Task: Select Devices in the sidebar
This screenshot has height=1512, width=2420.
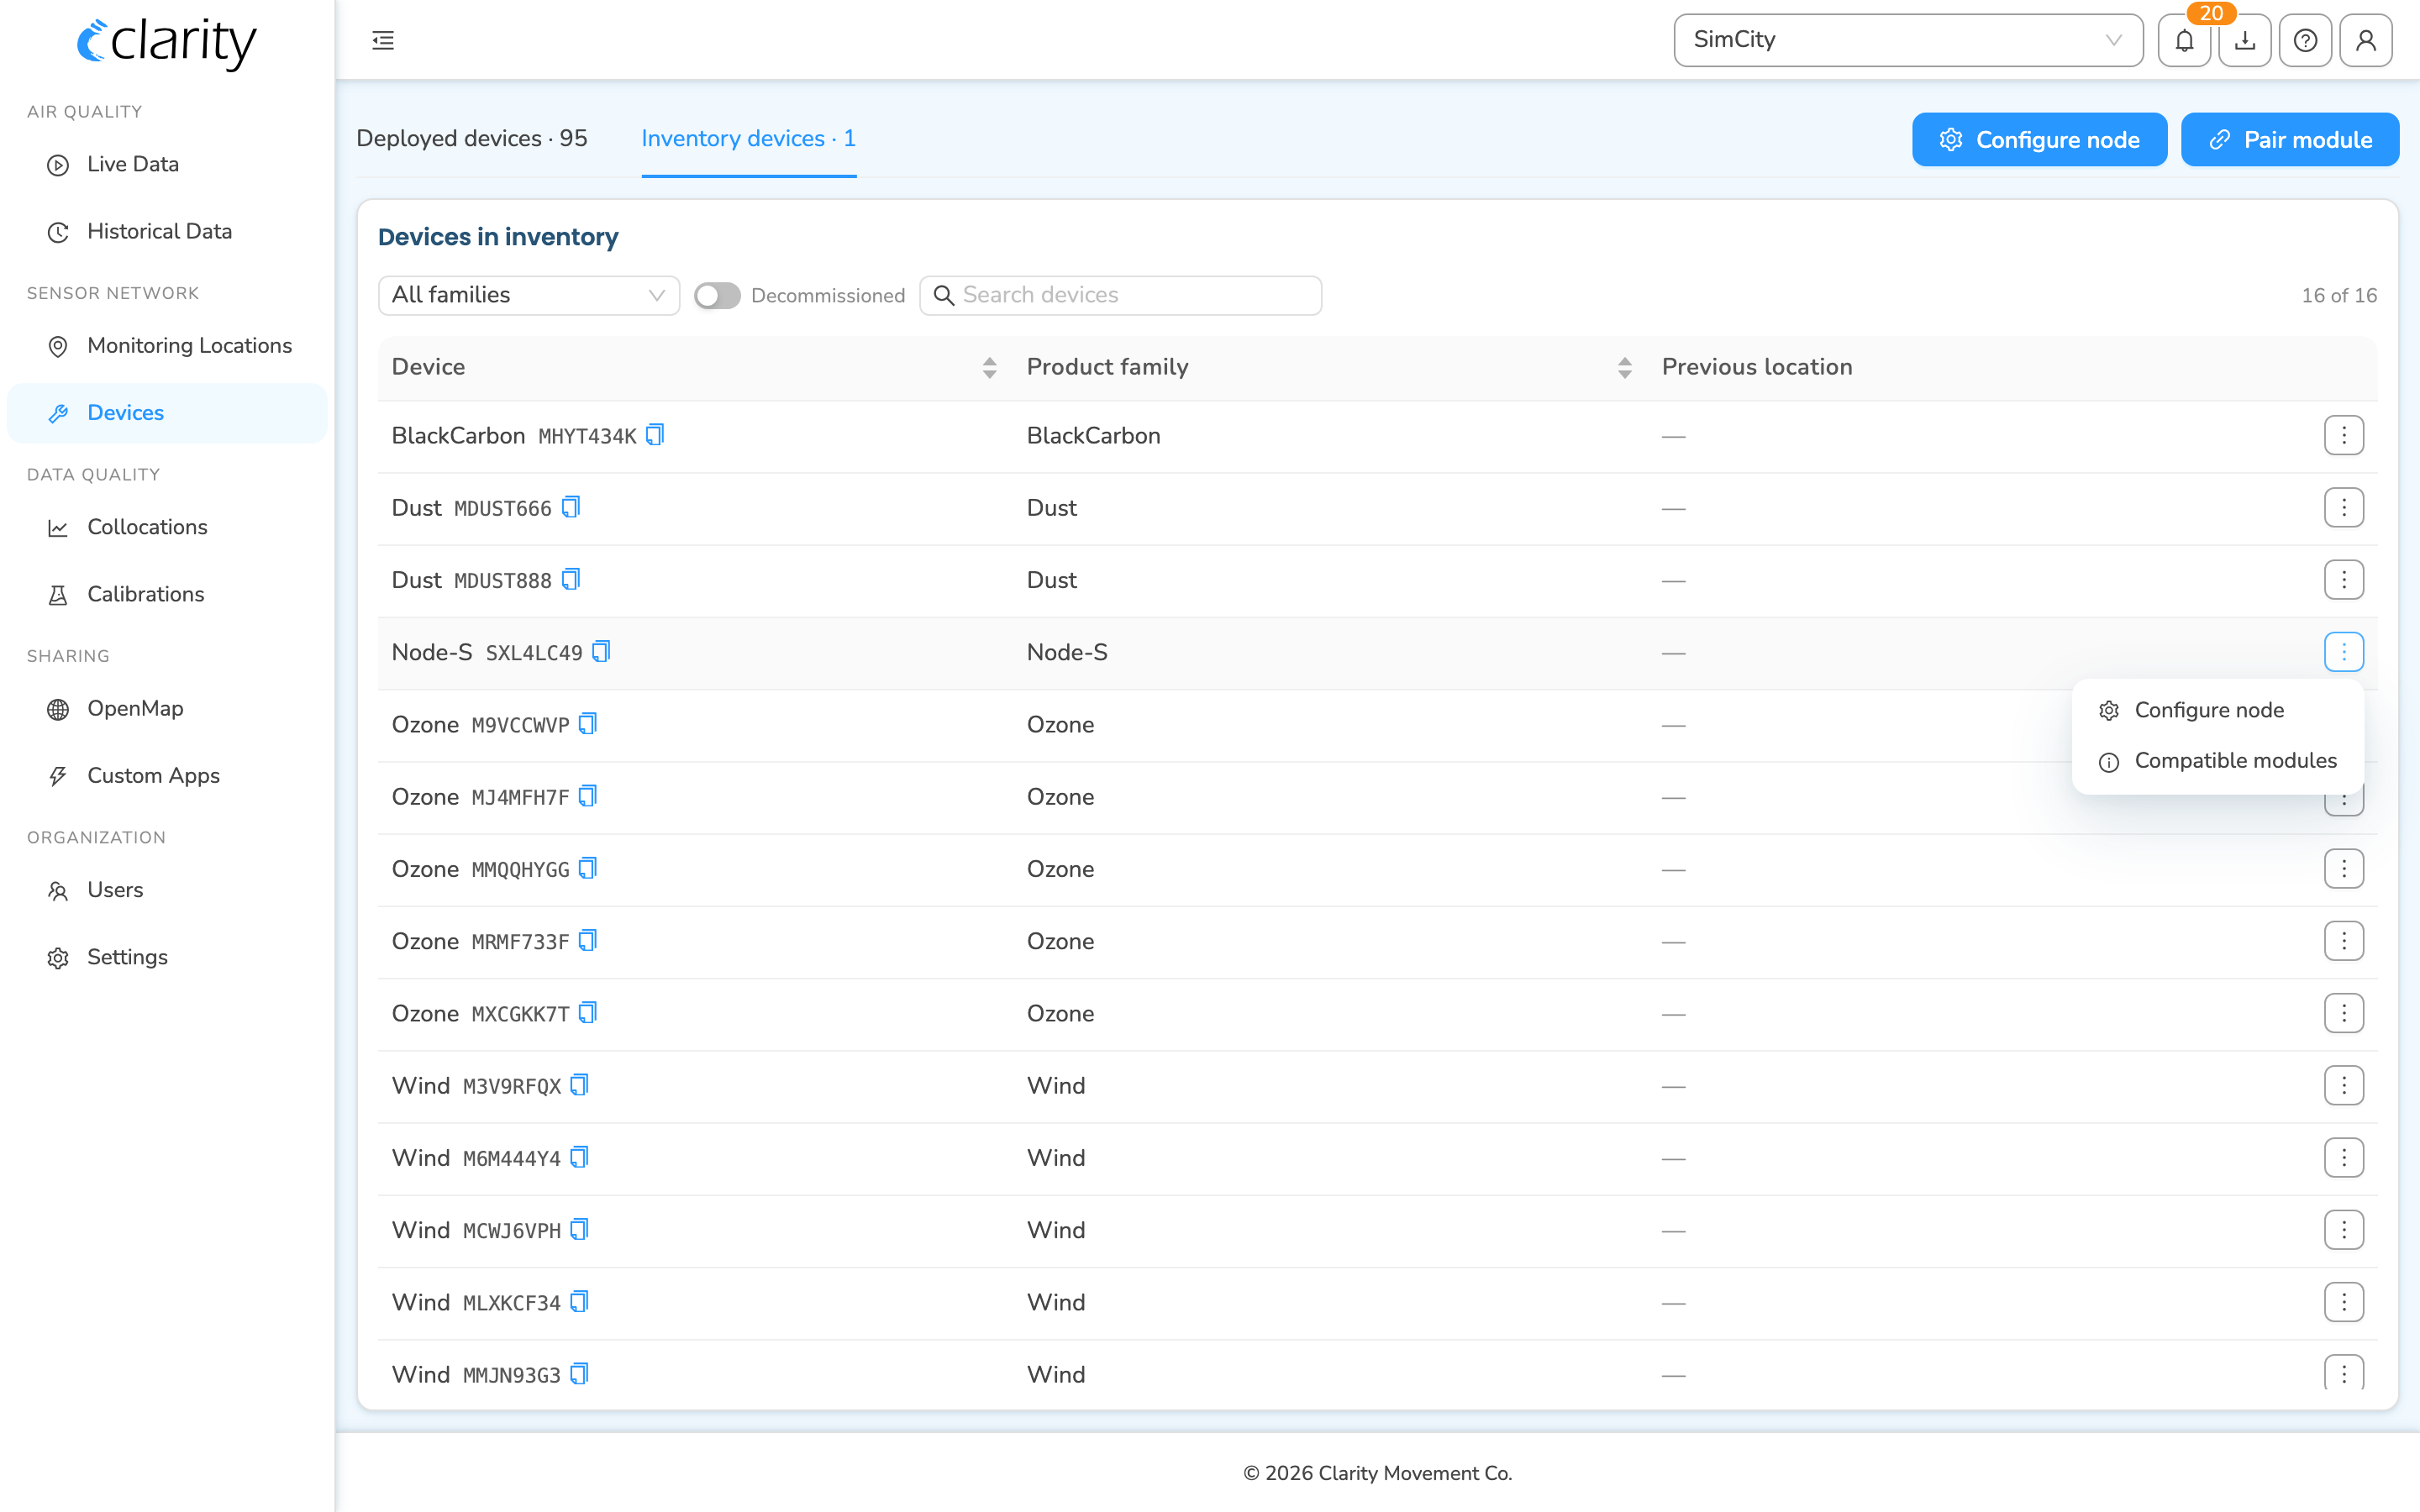Action: pyautogui.click(x=167, y=413)
